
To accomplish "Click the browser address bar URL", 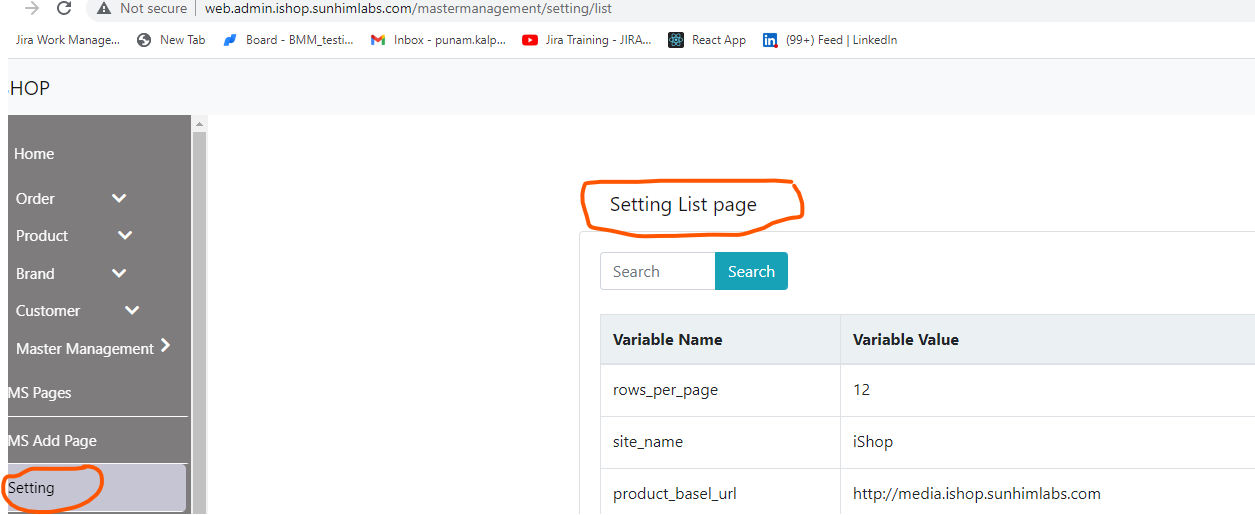I will (408, 8).
